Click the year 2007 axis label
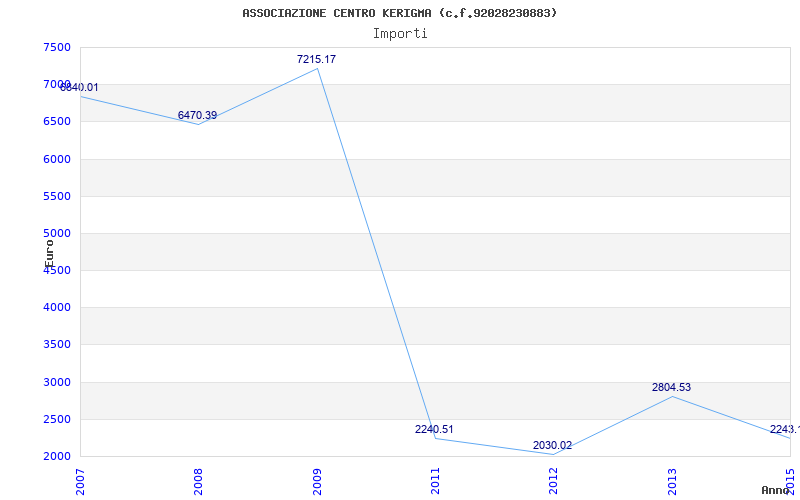 pos(80,481)
